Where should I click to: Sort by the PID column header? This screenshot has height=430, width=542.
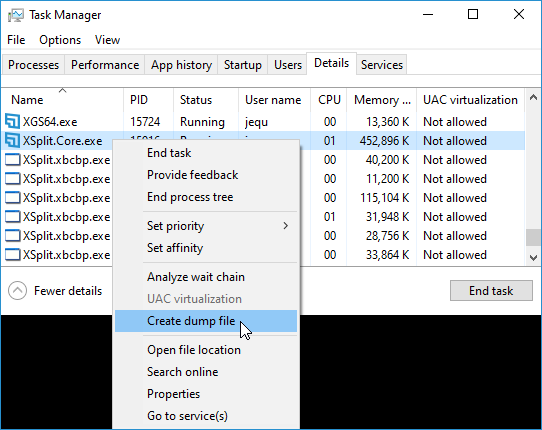tap(148, 100)
